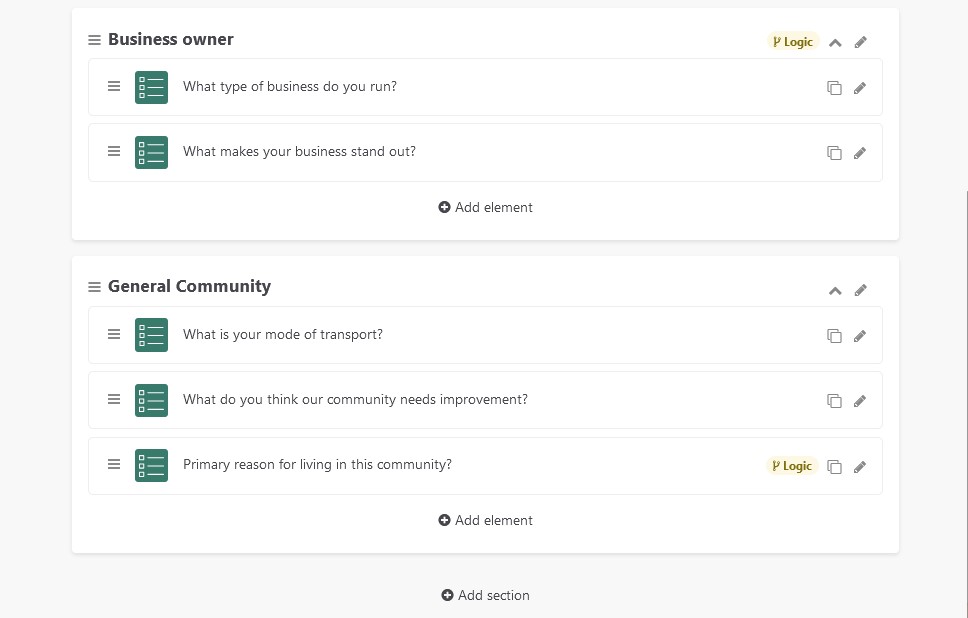Click drag handle of General Community section
Screen dimensions: 968x618
click(x=94, y=287)
